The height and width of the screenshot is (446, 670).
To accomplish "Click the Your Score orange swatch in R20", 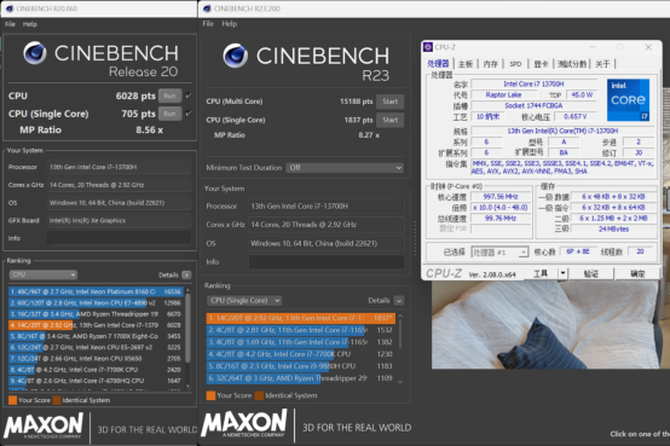I will pyautogui.click(x=13, y=400).
